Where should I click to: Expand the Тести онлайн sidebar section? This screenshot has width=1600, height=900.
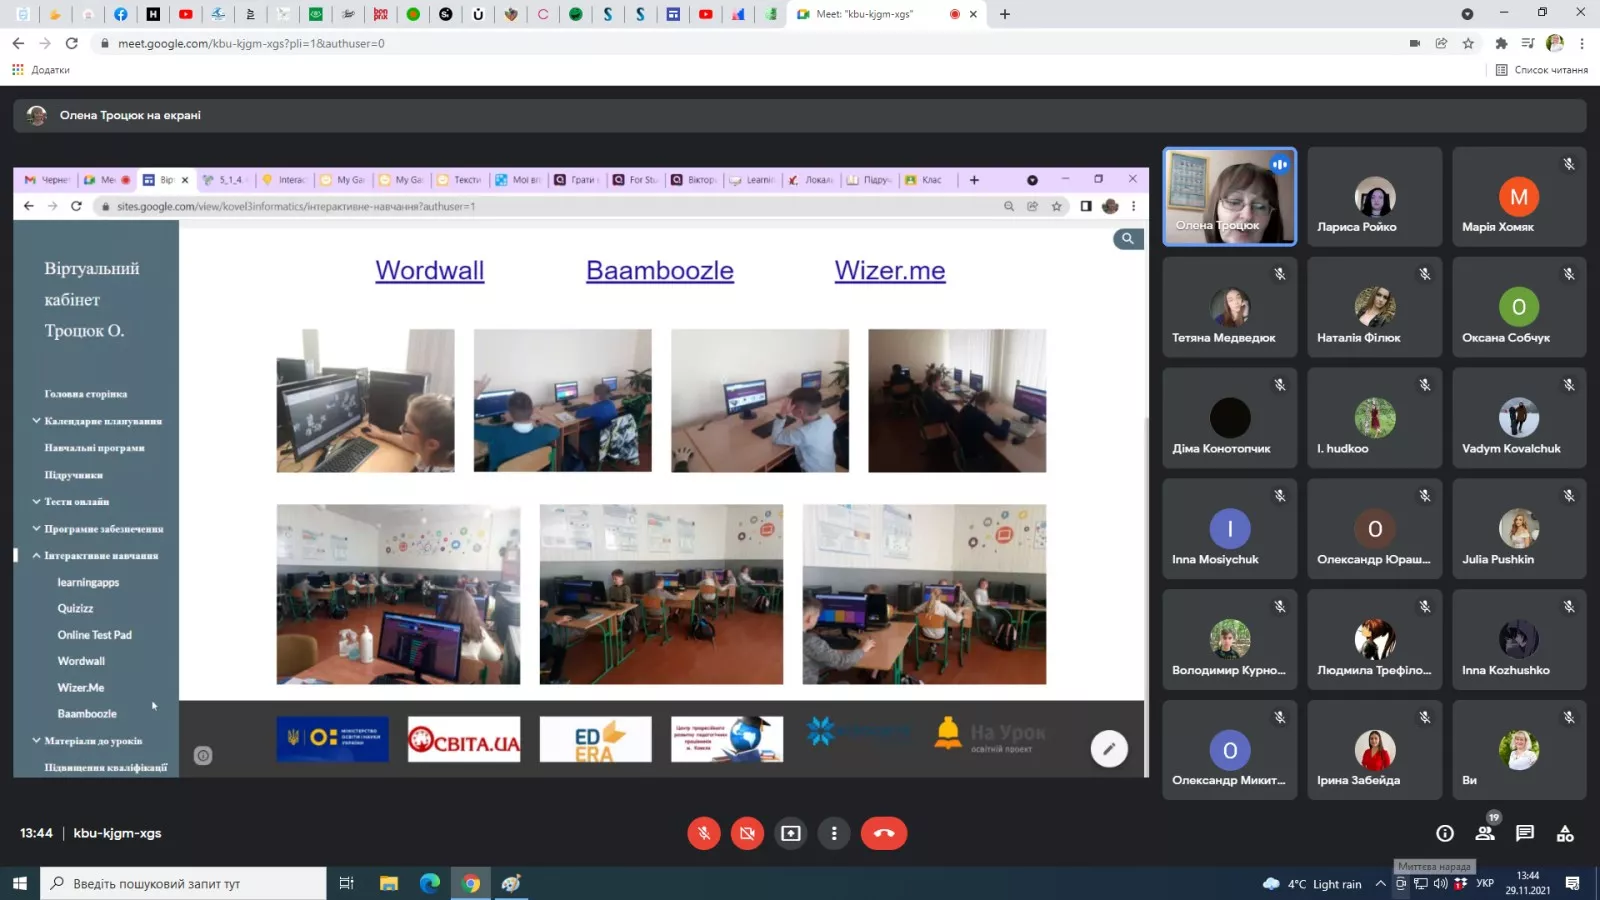pyautogui.click(x=37, y=501)
